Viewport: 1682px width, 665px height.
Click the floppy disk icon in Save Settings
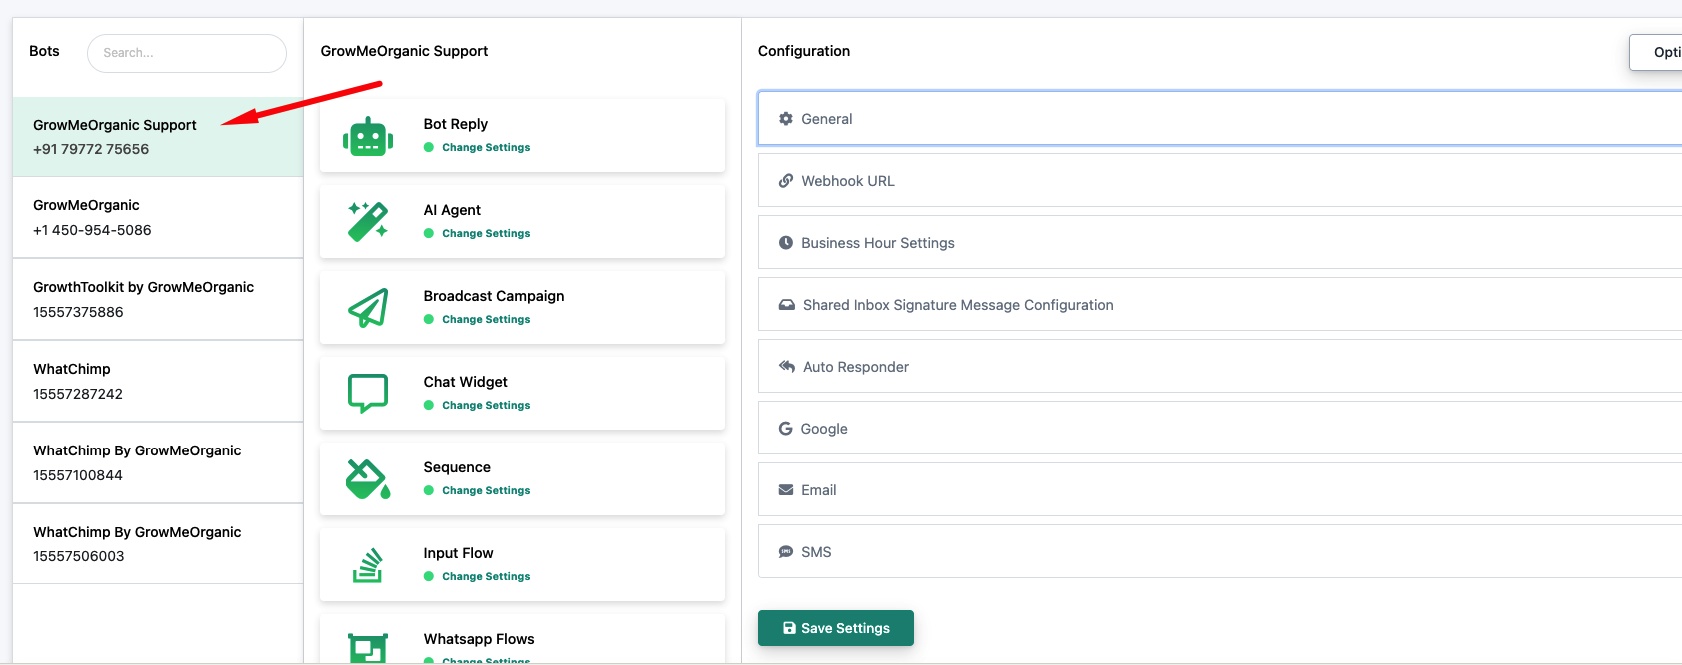click(789, 628)
